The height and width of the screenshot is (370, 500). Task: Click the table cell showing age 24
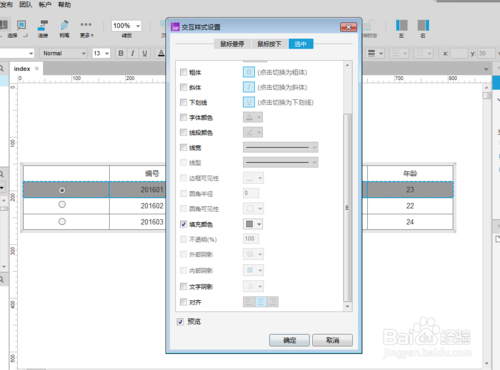point(410,222)
